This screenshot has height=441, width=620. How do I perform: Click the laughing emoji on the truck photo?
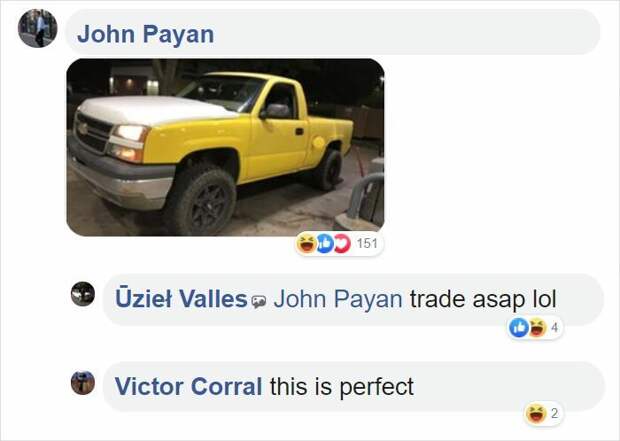(306, 243)
